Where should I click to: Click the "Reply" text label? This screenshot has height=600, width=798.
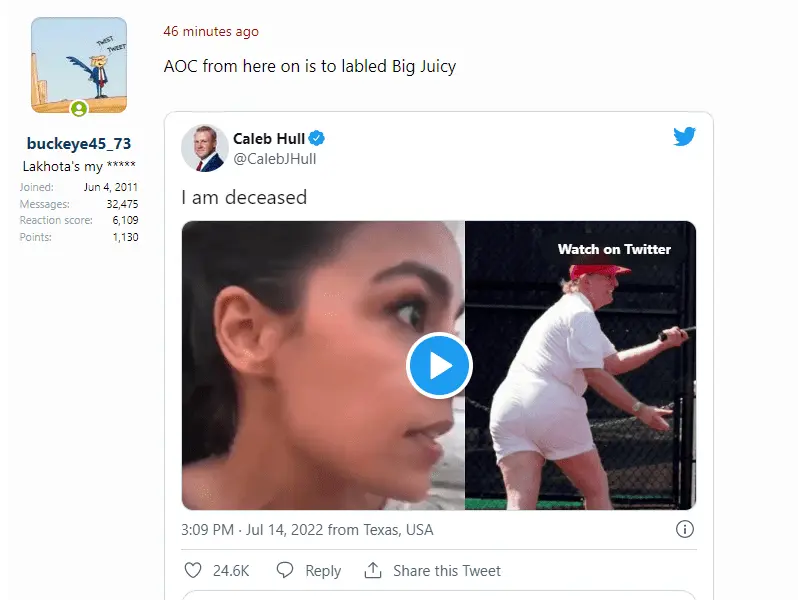pos(323,571)
